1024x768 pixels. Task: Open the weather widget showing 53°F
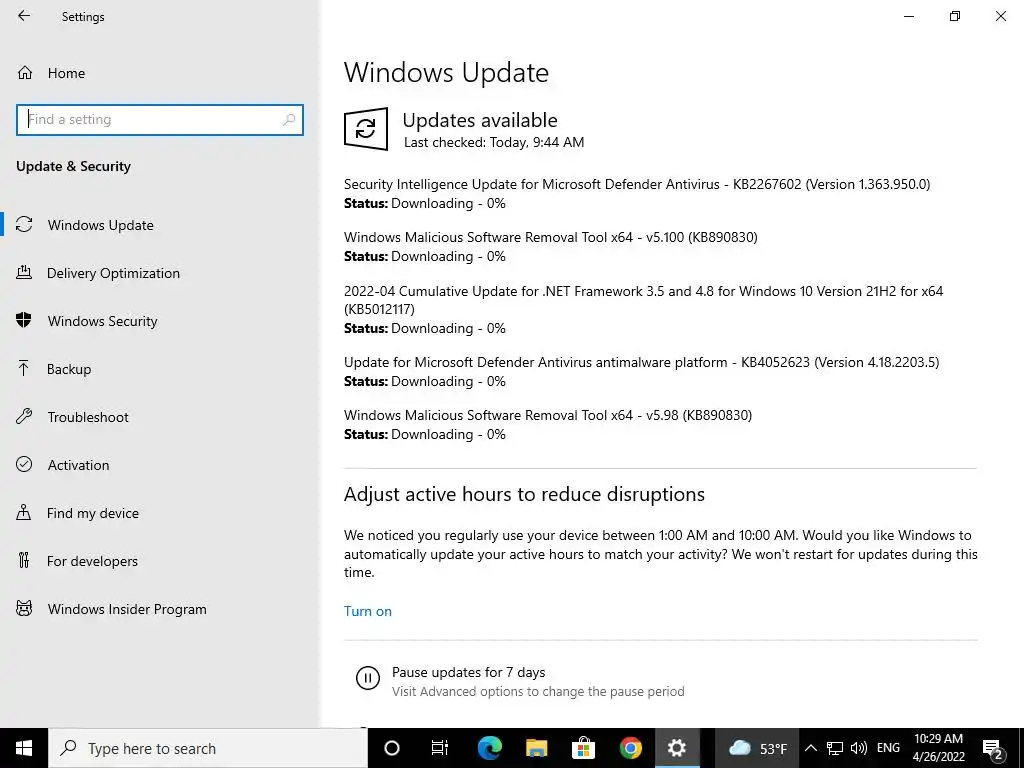(757, 748)
